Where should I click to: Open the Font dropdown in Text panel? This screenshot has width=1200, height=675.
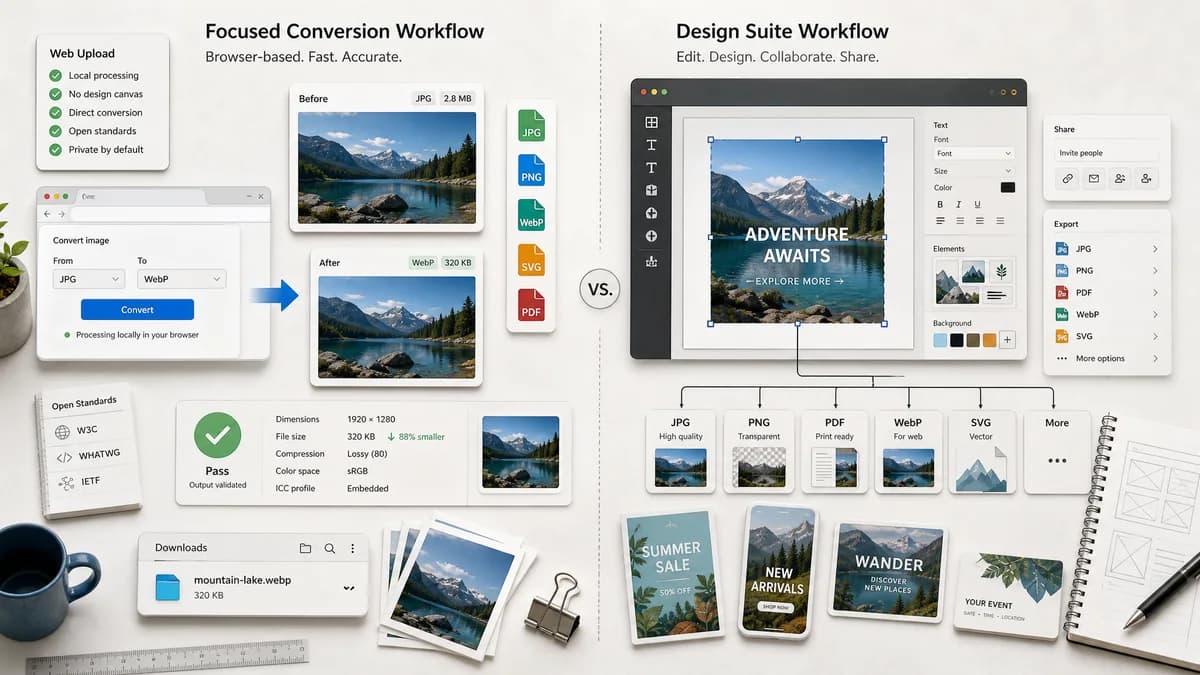(974, 154)
